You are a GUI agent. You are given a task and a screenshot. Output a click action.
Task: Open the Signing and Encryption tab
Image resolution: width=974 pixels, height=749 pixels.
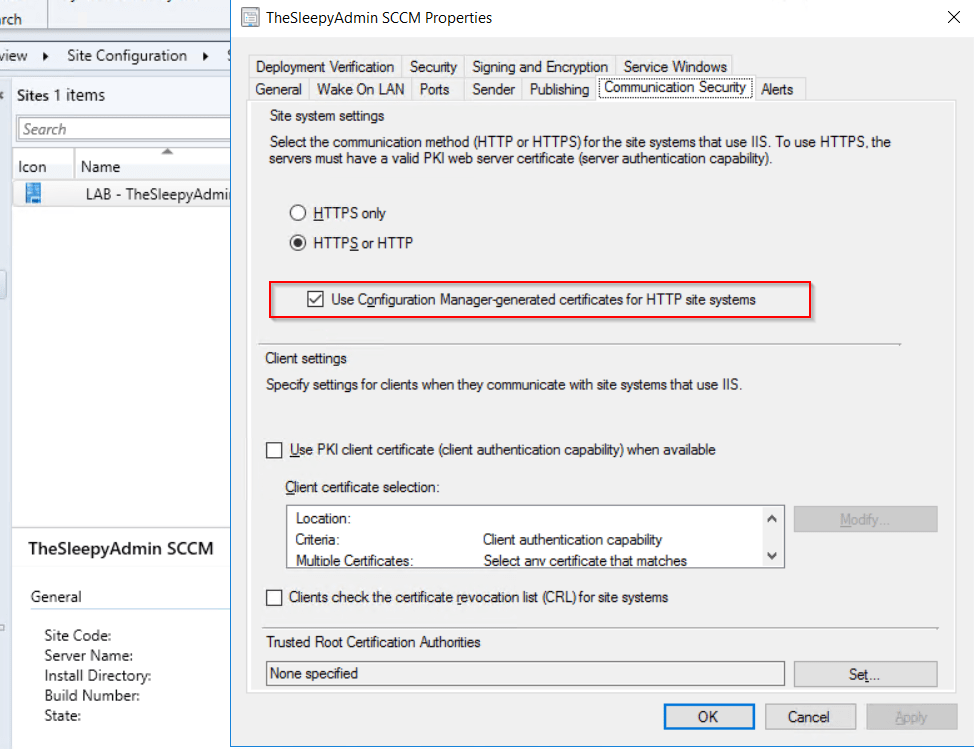click(x=539, y=67)
